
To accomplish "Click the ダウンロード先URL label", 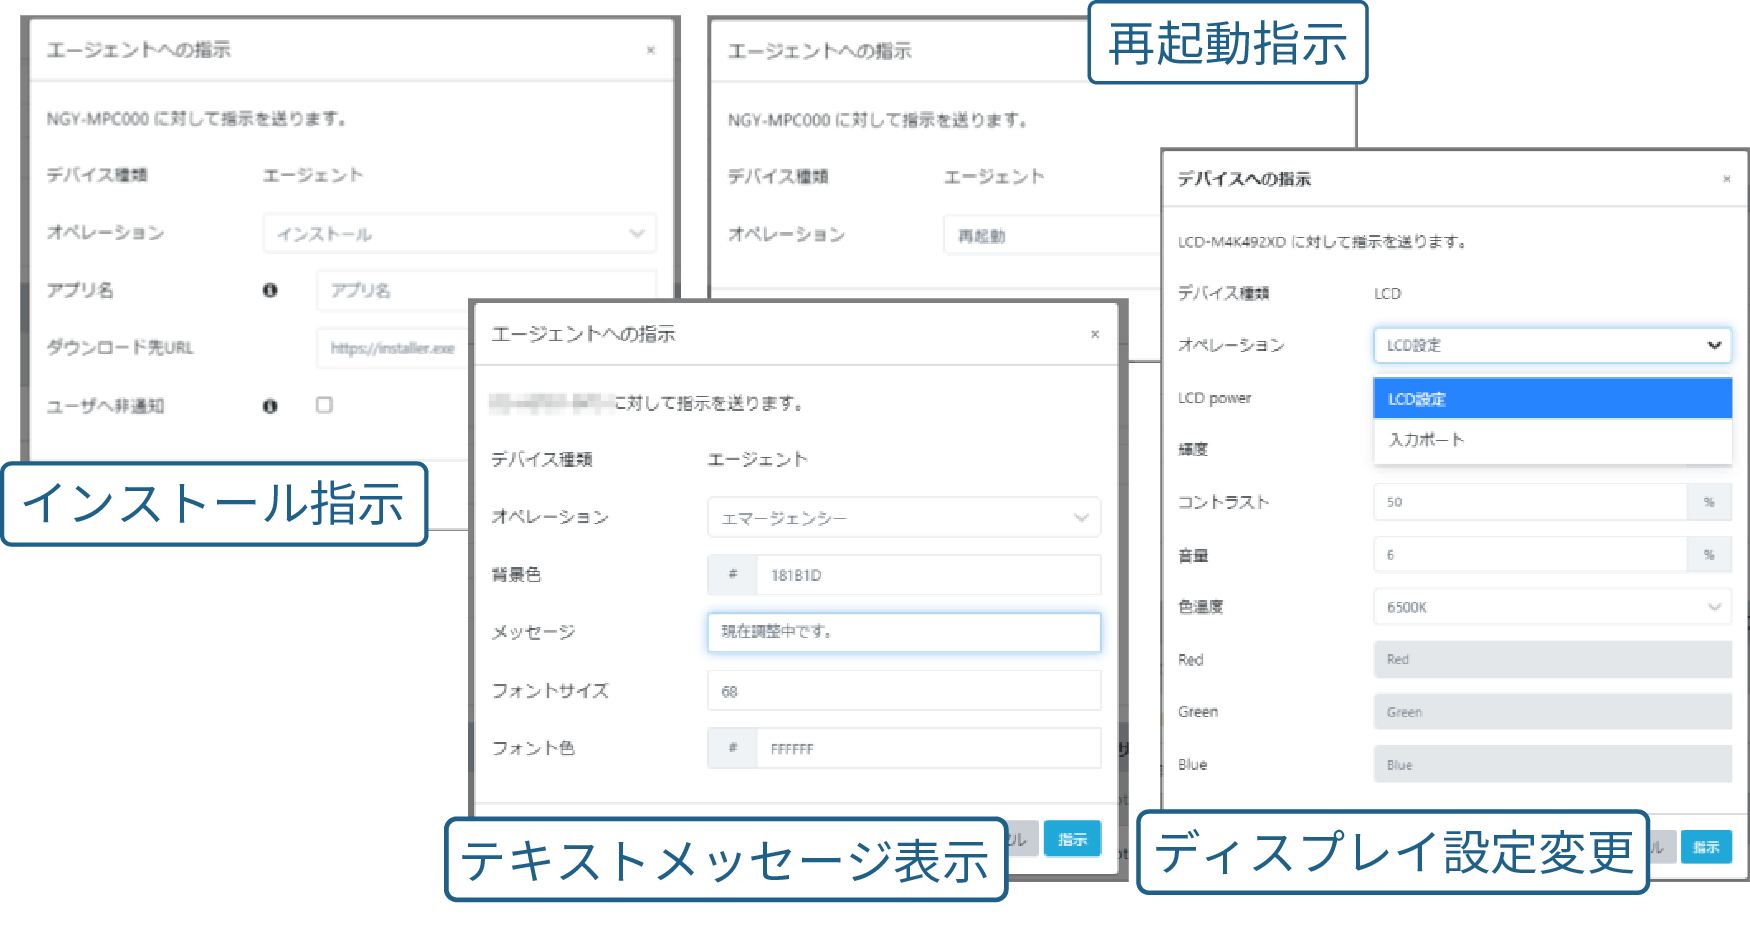I will click(120, 348).
